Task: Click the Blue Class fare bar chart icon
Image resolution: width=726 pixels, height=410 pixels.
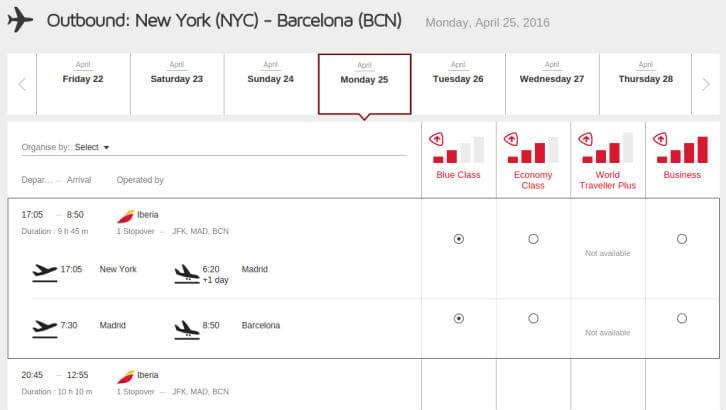Action: (457, 149)
